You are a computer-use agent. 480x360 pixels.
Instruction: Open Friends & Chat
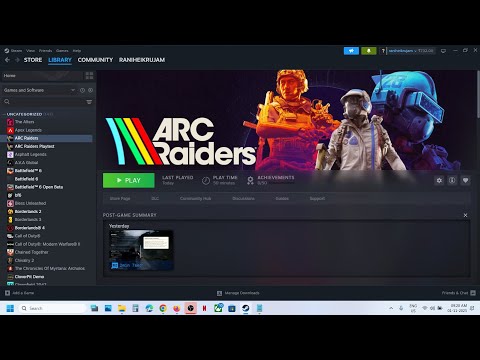(x=459, y=293)
